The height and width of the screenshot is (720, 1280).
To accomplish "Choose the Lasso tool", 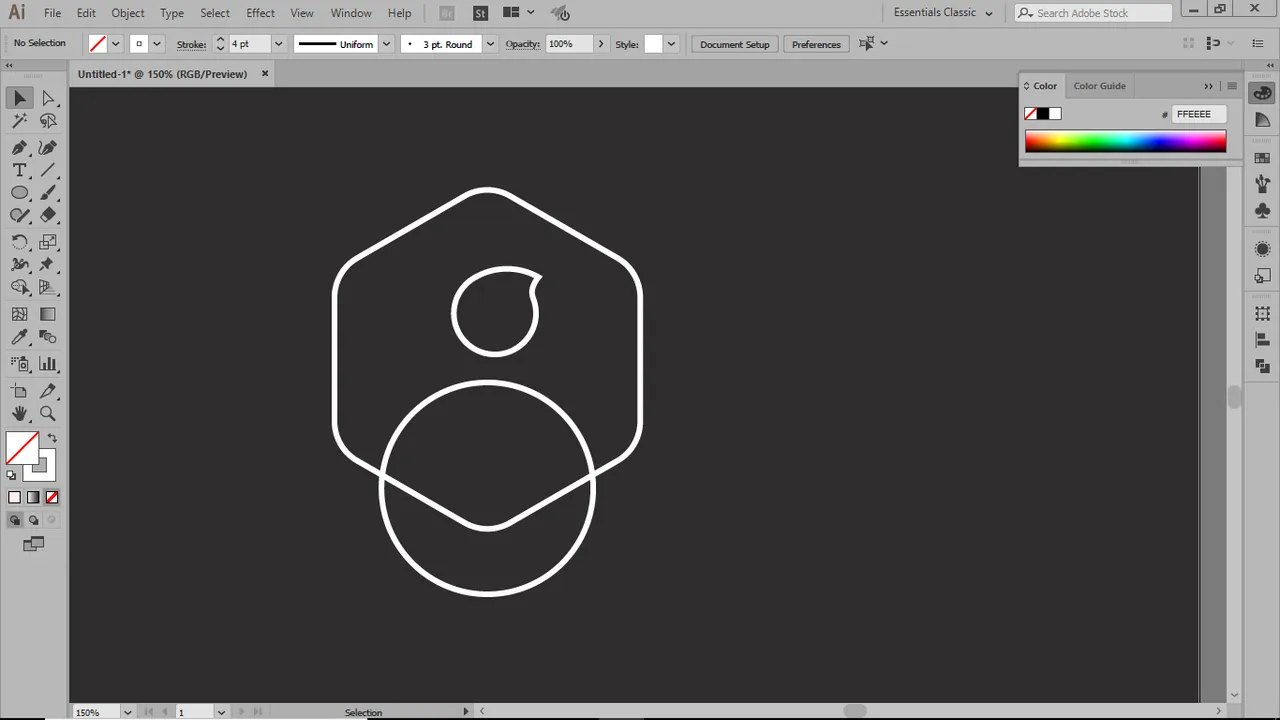I will click(x=48, y=121).
